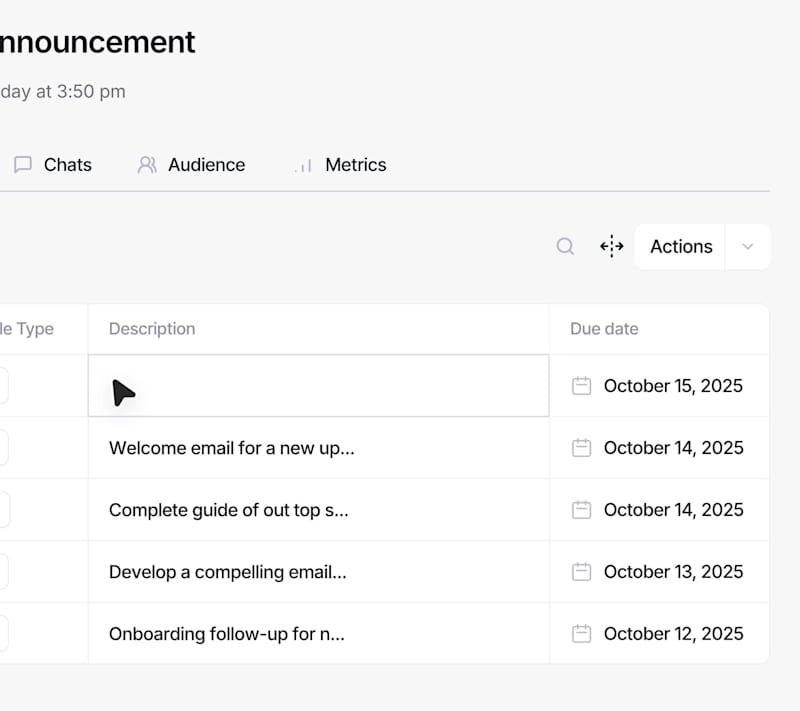Open "Onboarding follow-up for n..." entry
The width and height of the screenshot is (800, 711).
click(226, 634)
